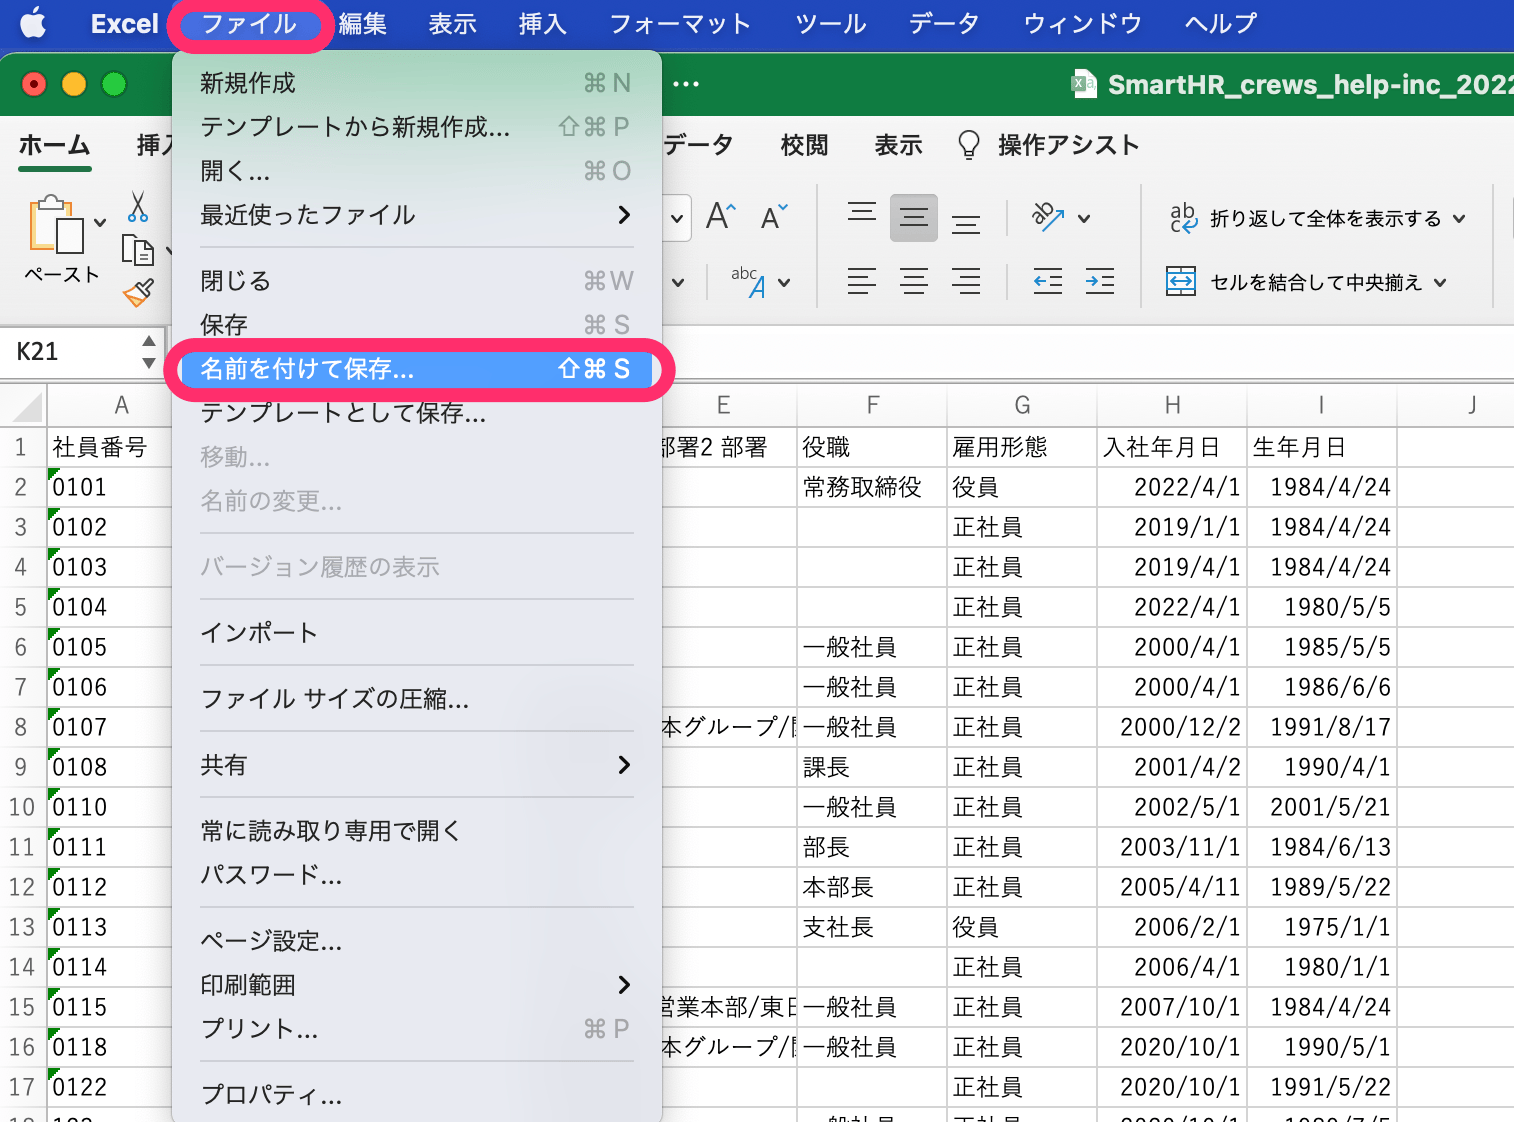Image resolution: width=1514 pixels, height=1122 pixels.
Task: Select the Format Painter brush
Action: click(x=138, y=292)
